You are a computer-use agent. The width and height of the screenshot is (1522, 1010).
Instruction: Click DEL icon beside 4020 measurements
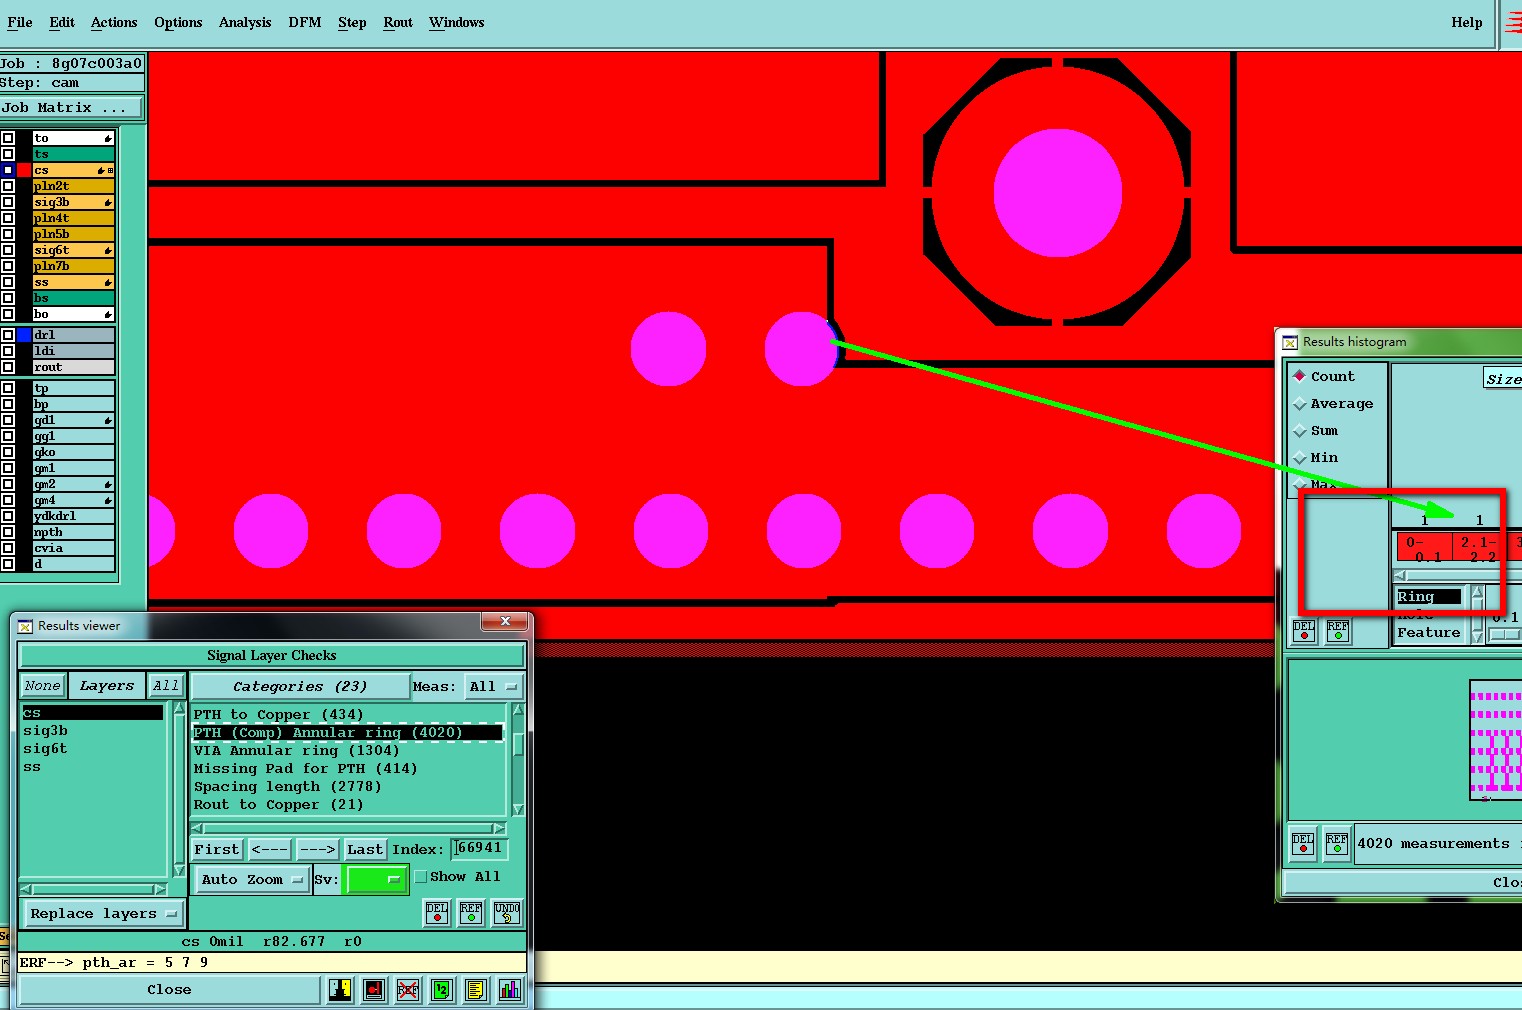(1303, 844)
